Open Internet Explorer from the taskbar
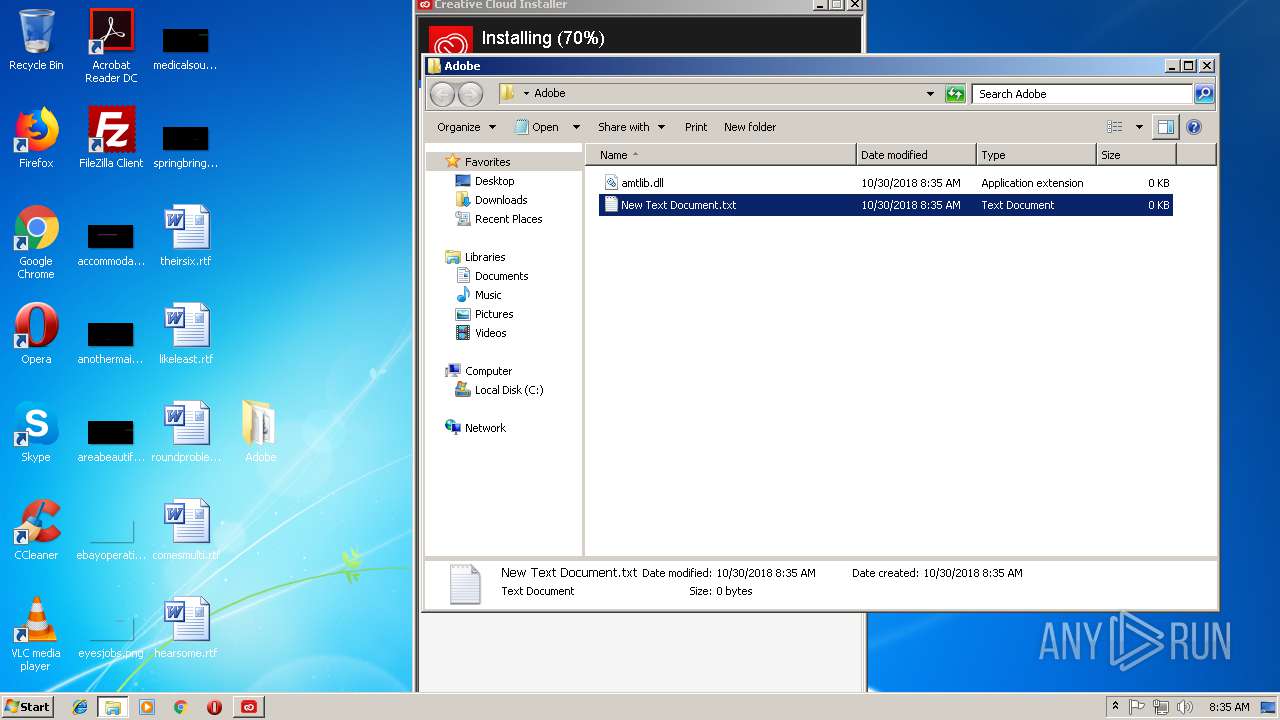This screenshot has width=1280, height=720. pos(80,707)
